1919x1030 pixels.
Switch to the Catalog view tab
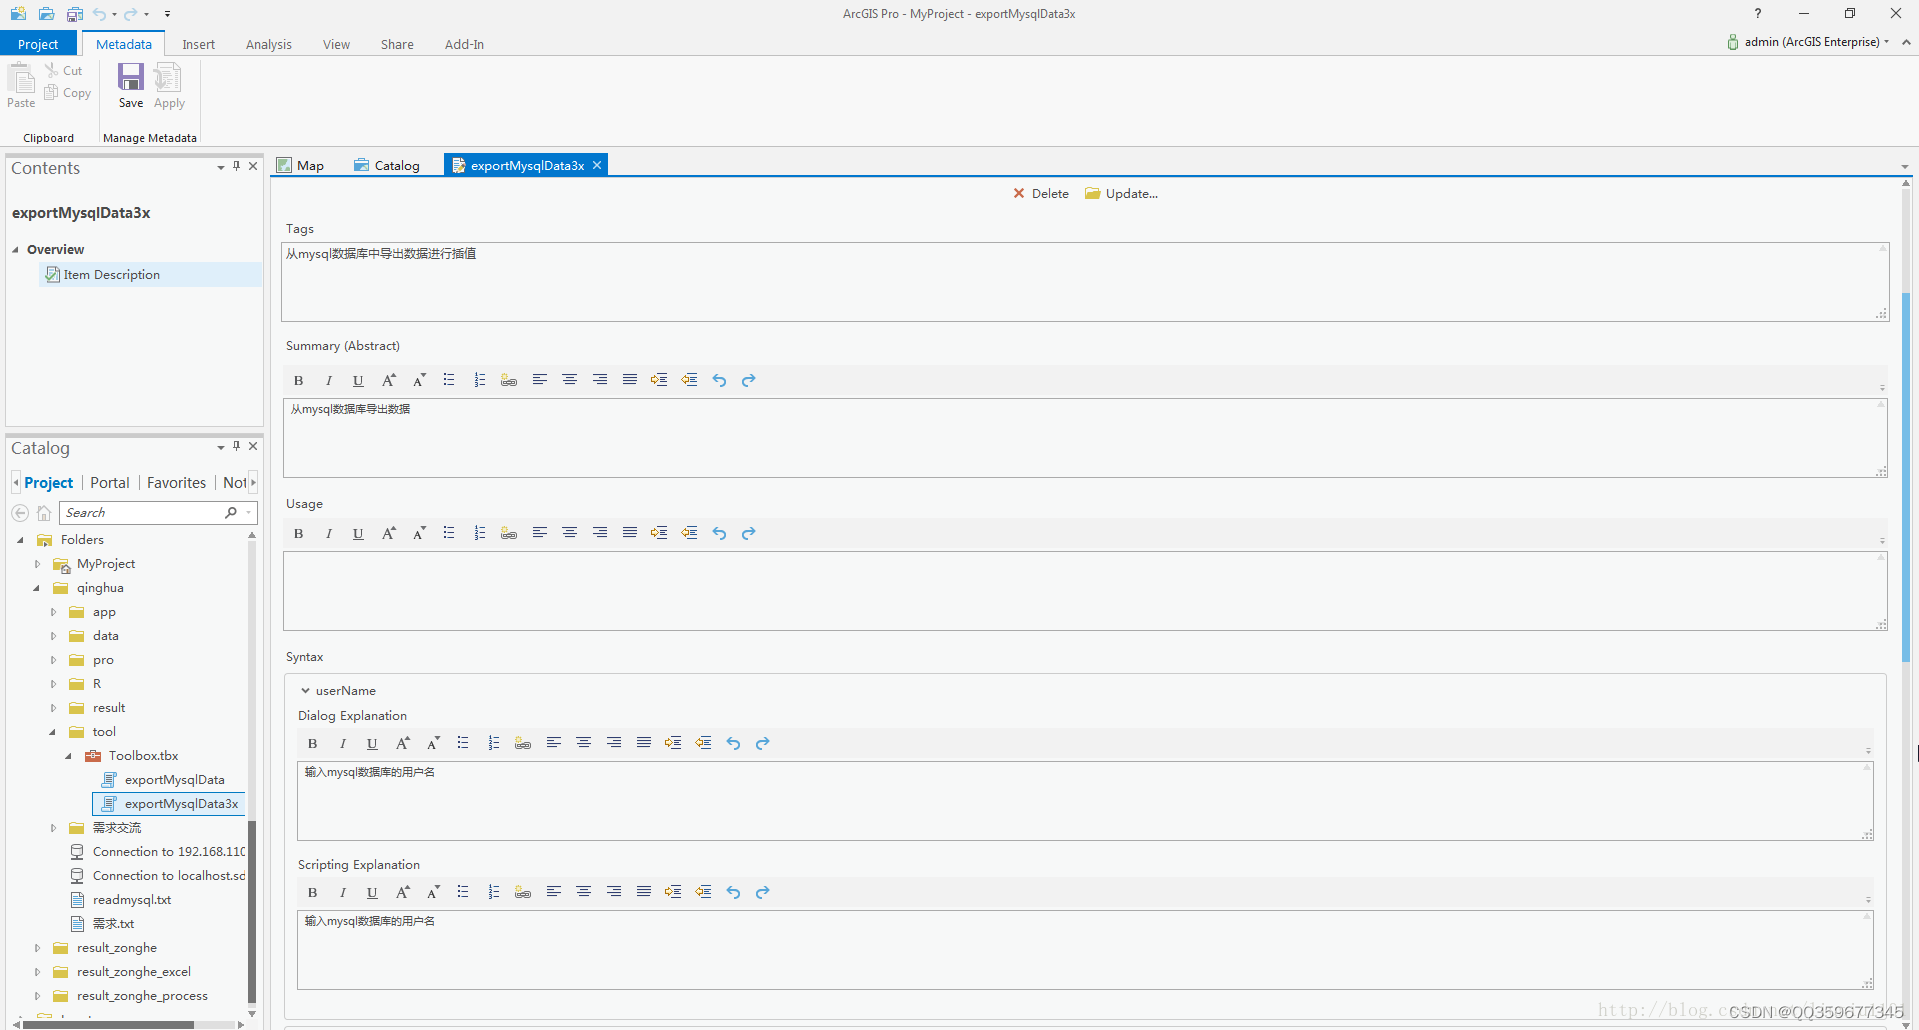click(x=387, y=166)
